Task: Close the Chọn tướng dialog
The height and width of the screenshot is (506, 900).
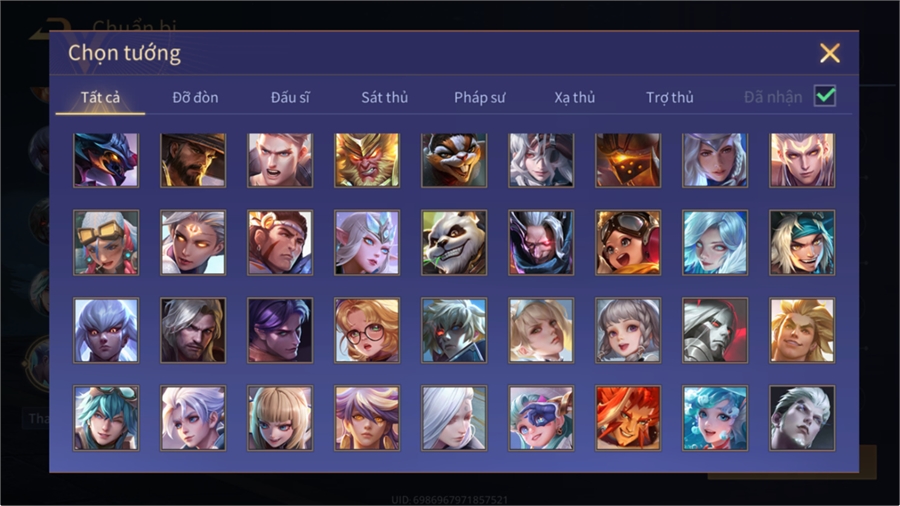Action: pyautogui.click(x=830, y=53)
